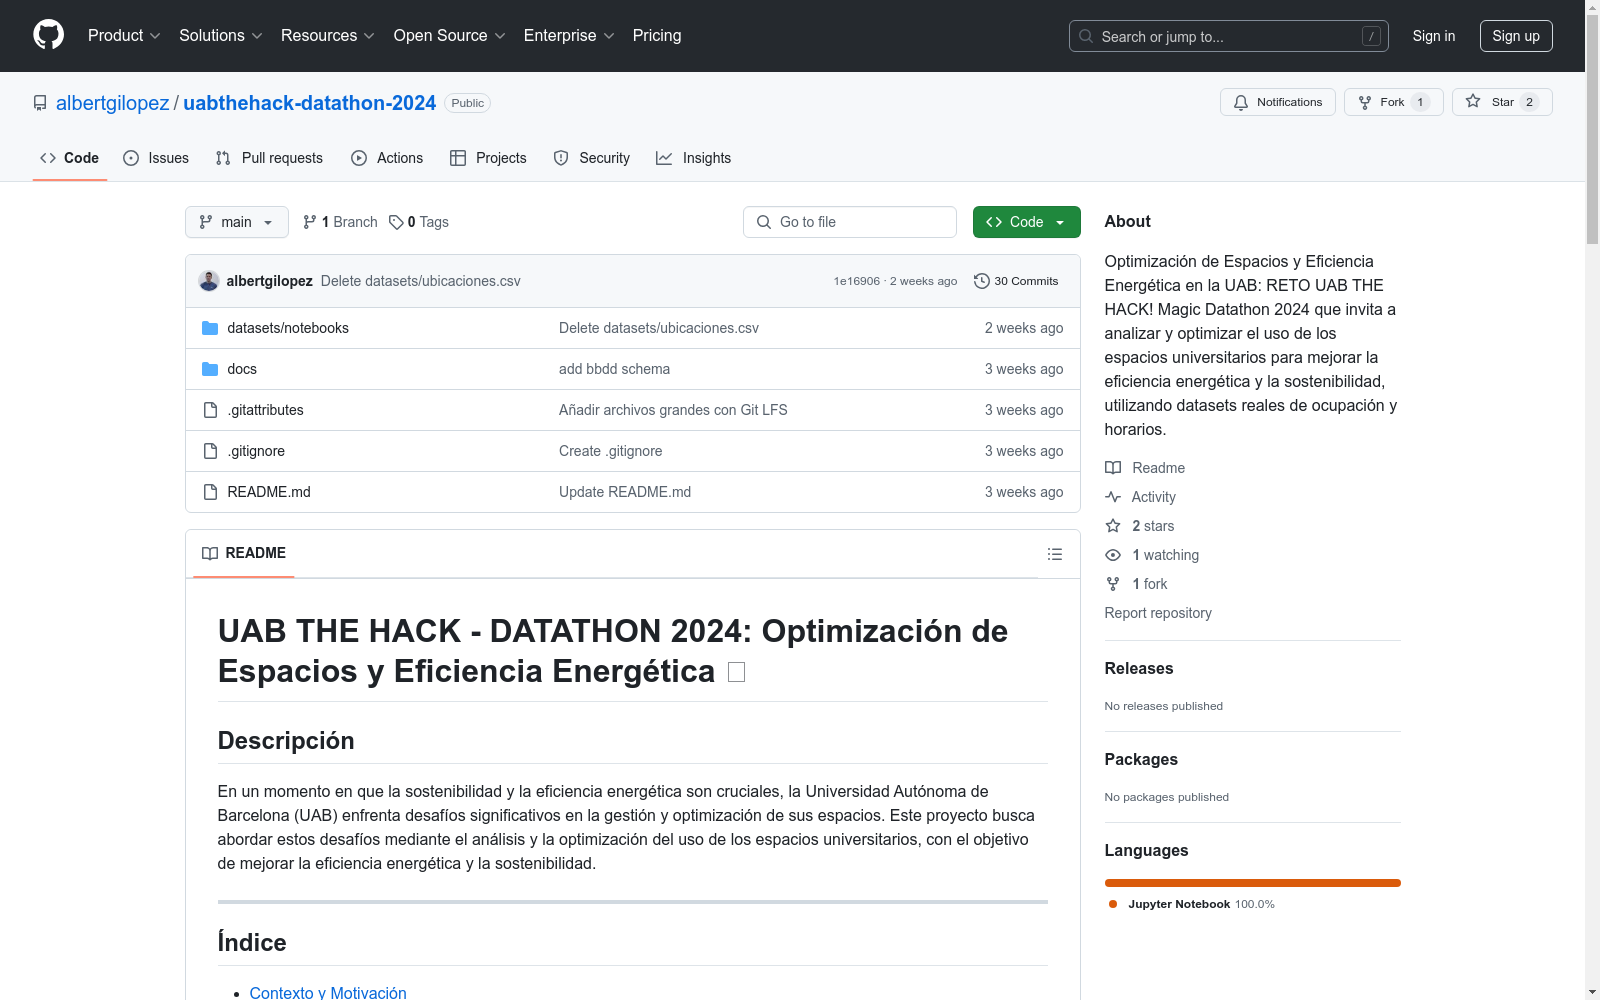
Task: Click the Search or jump to field
Action: (x=1229, y=36)
